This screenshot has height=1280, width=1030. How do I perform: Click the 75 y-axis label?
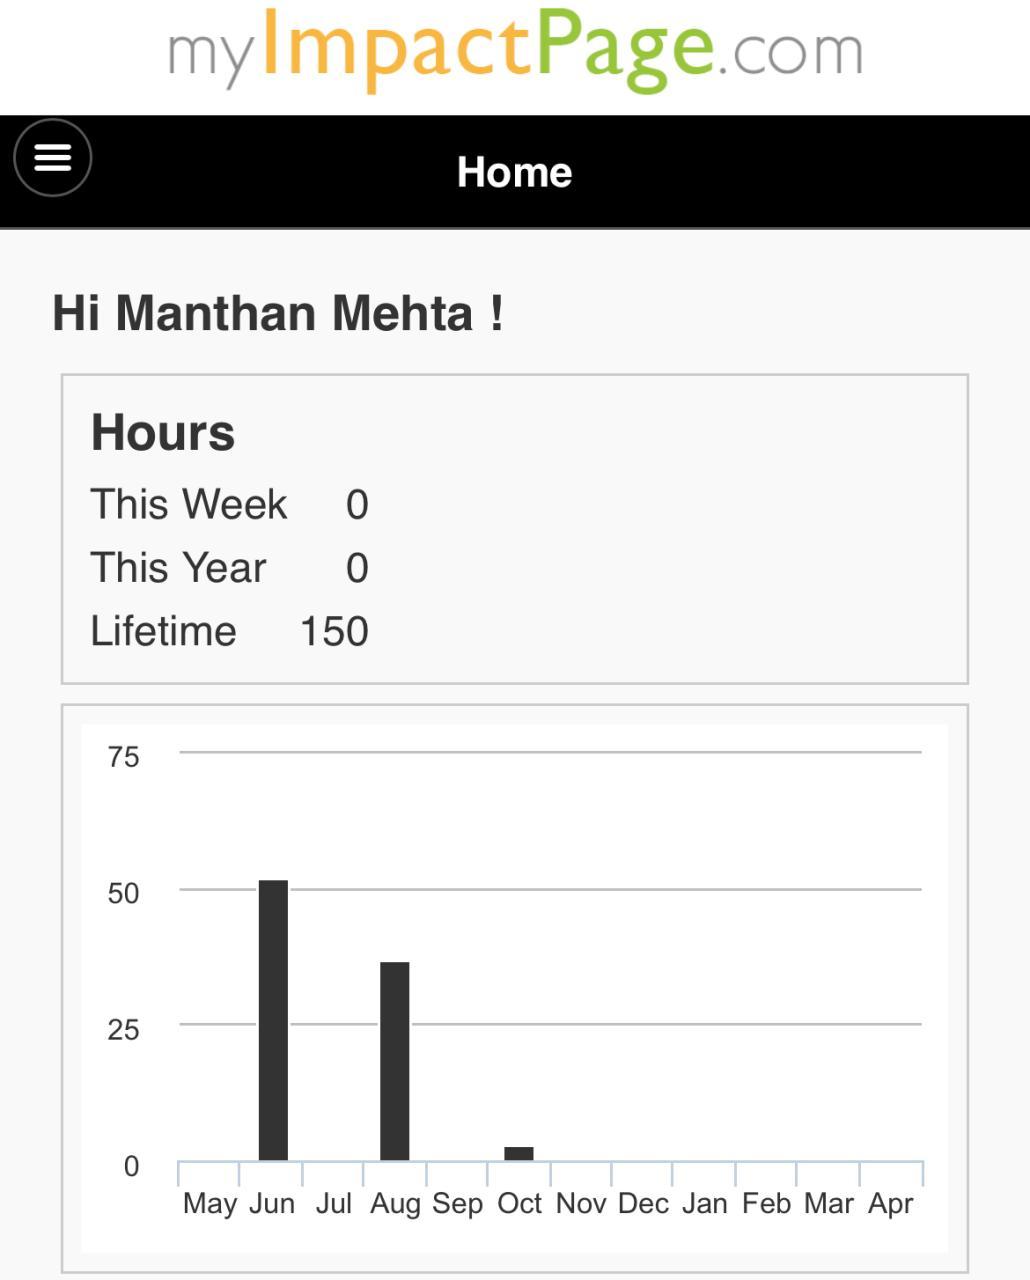point(123,757)
